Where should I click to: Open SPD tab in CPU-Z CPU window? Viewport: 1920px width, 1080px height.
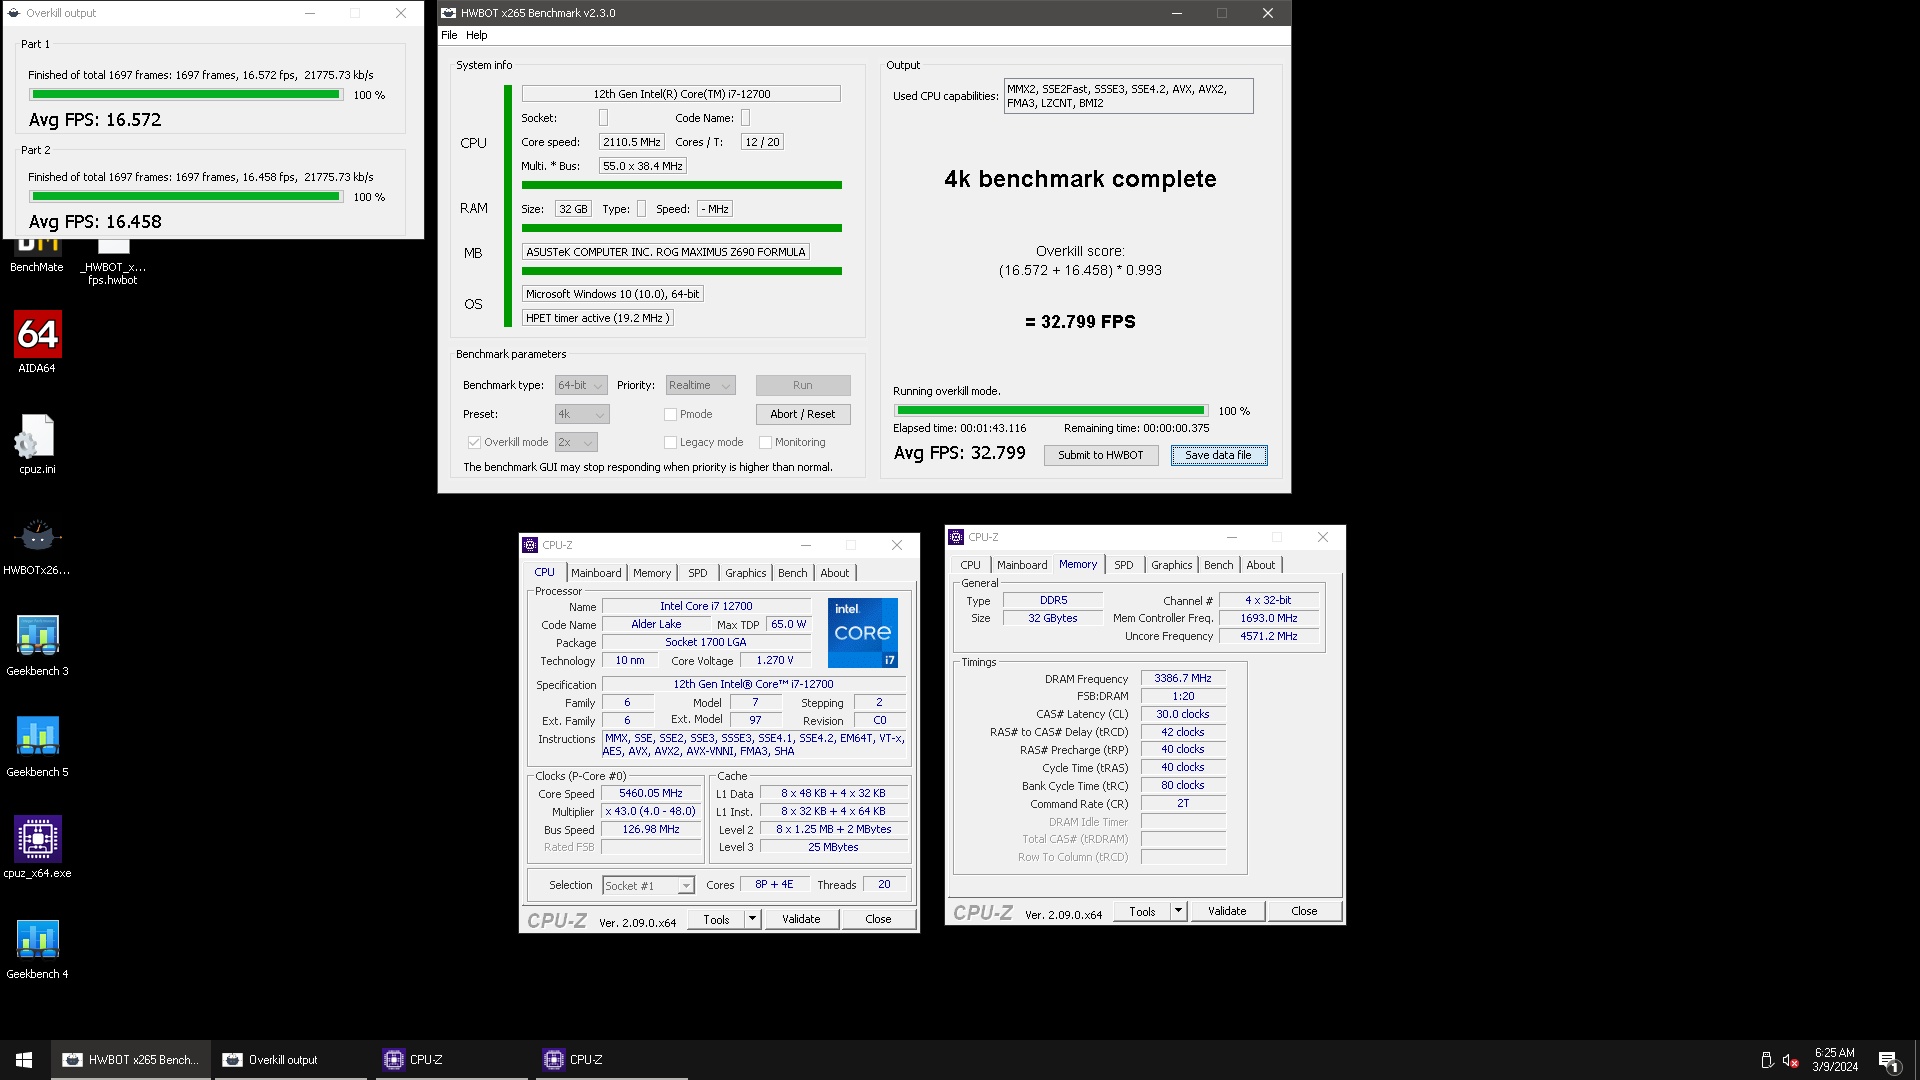click(x=698, y=573)
